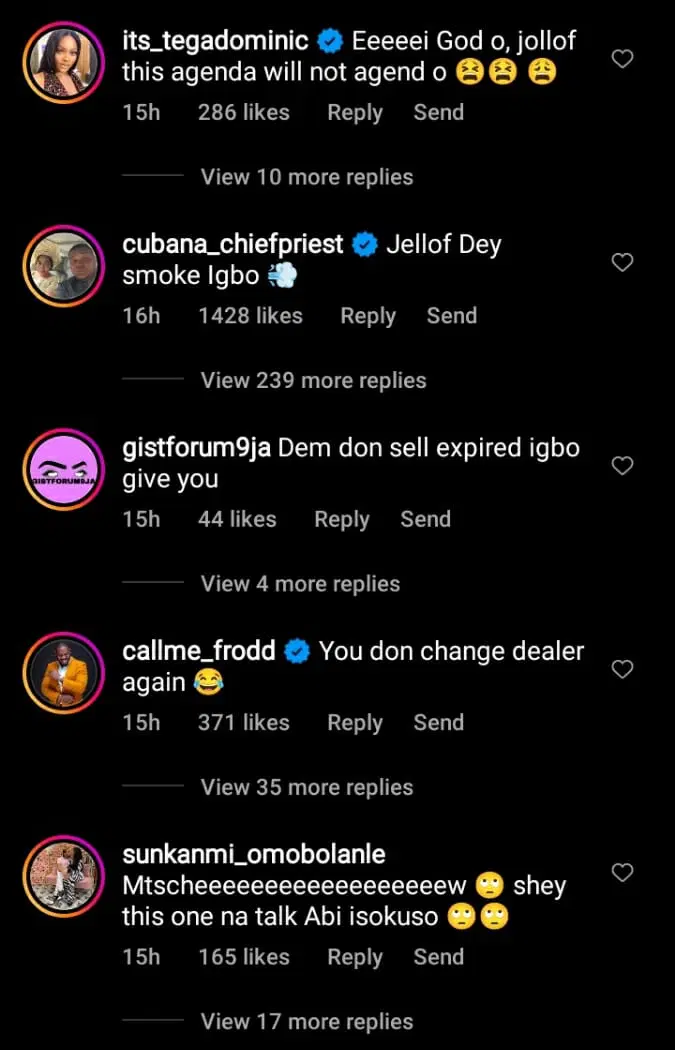Open cubana_chiefpriest profile picture
This screenshot has height=1050, width=675.
tap(62, 265)
